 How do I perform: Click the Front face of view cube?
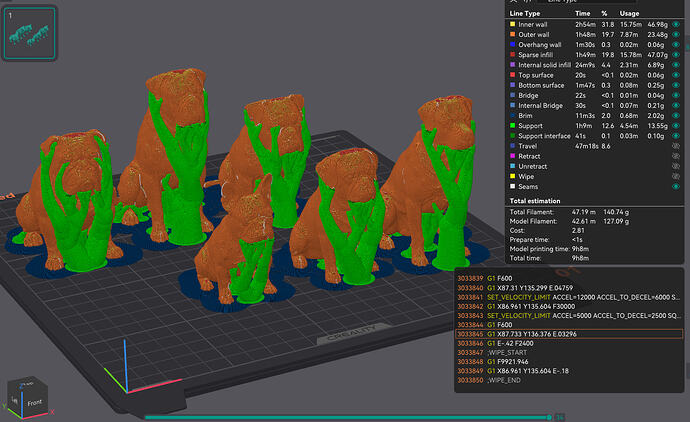coord(35,403)
